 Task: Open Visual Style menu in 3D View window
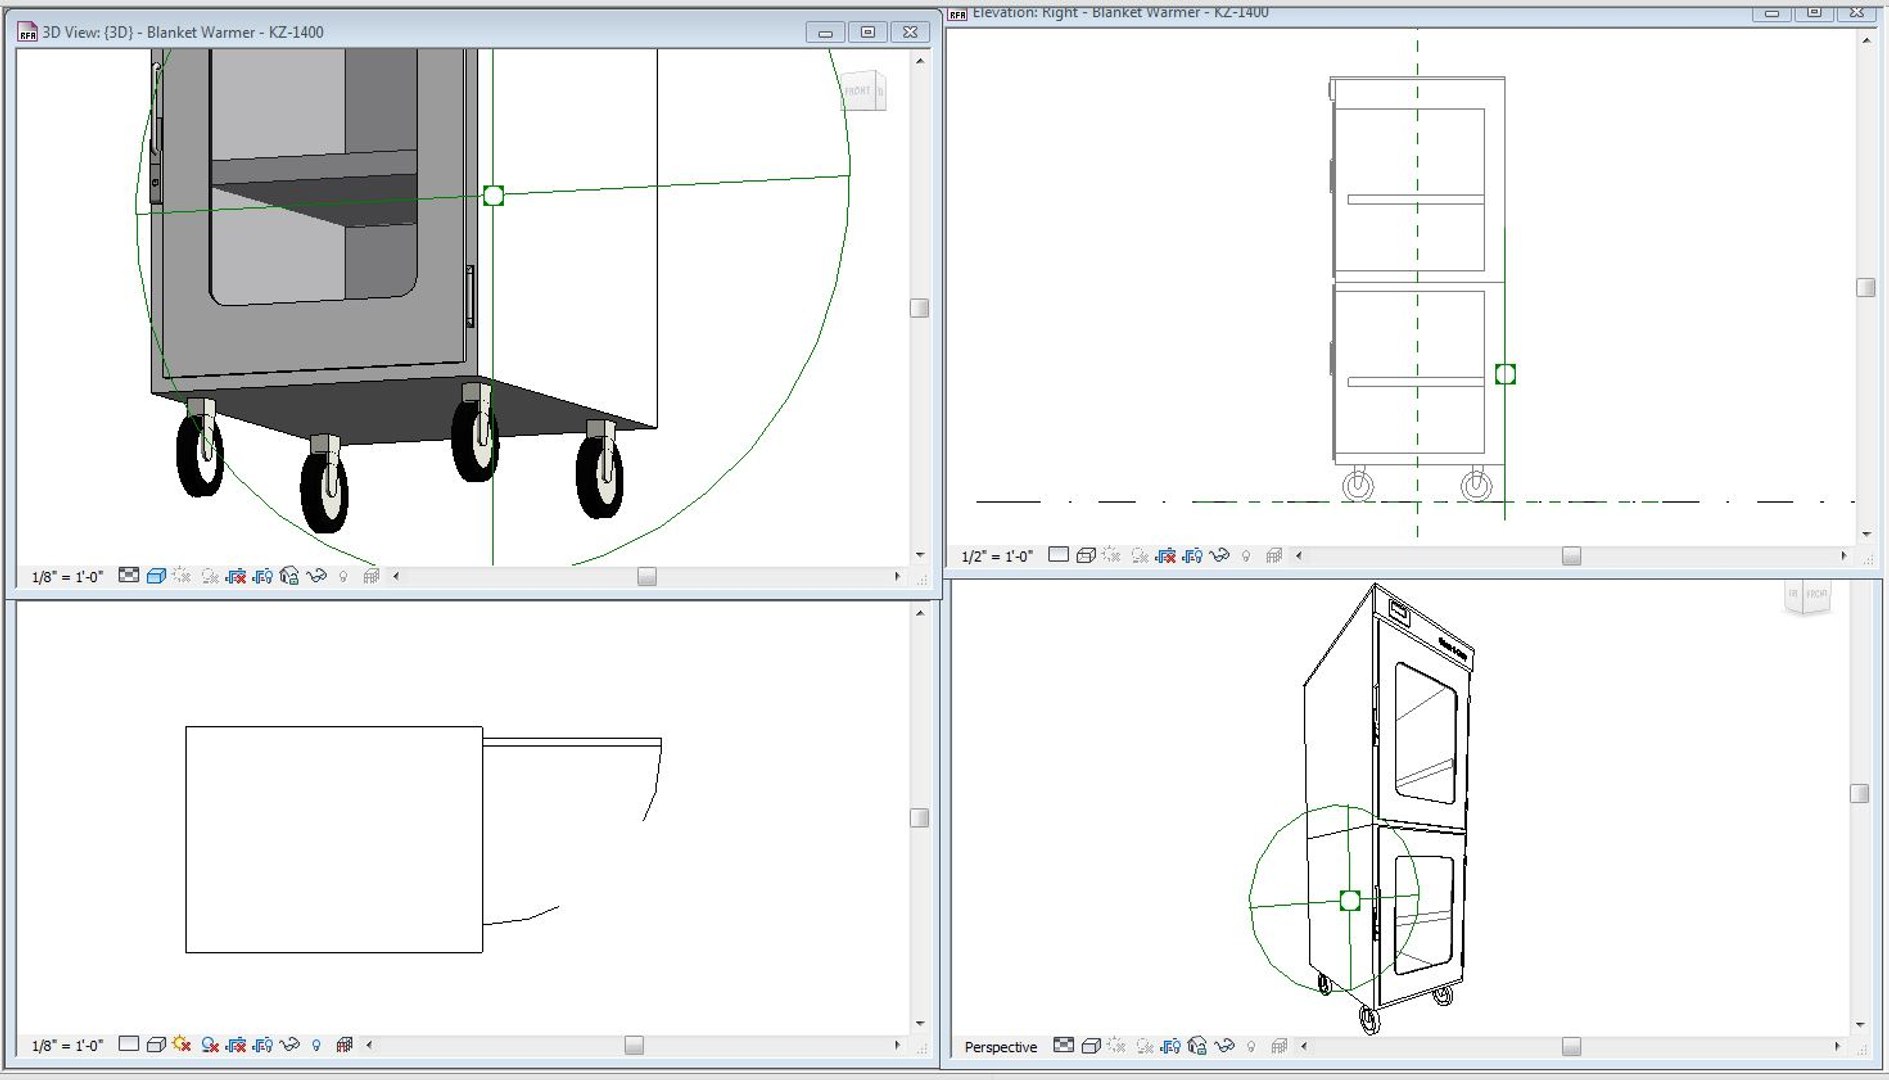pyautogui.click(x=156, y=576)
